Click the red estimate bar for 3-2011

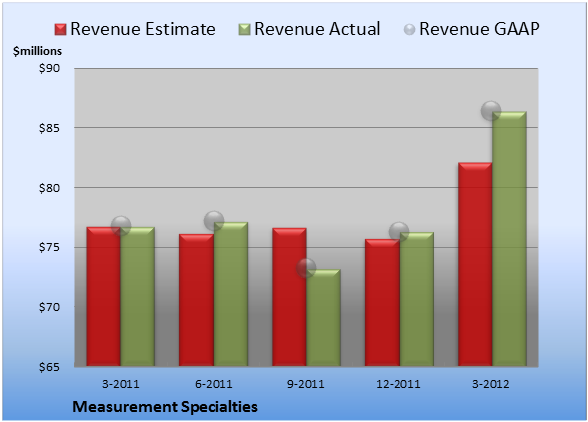[x=104, y=296]
